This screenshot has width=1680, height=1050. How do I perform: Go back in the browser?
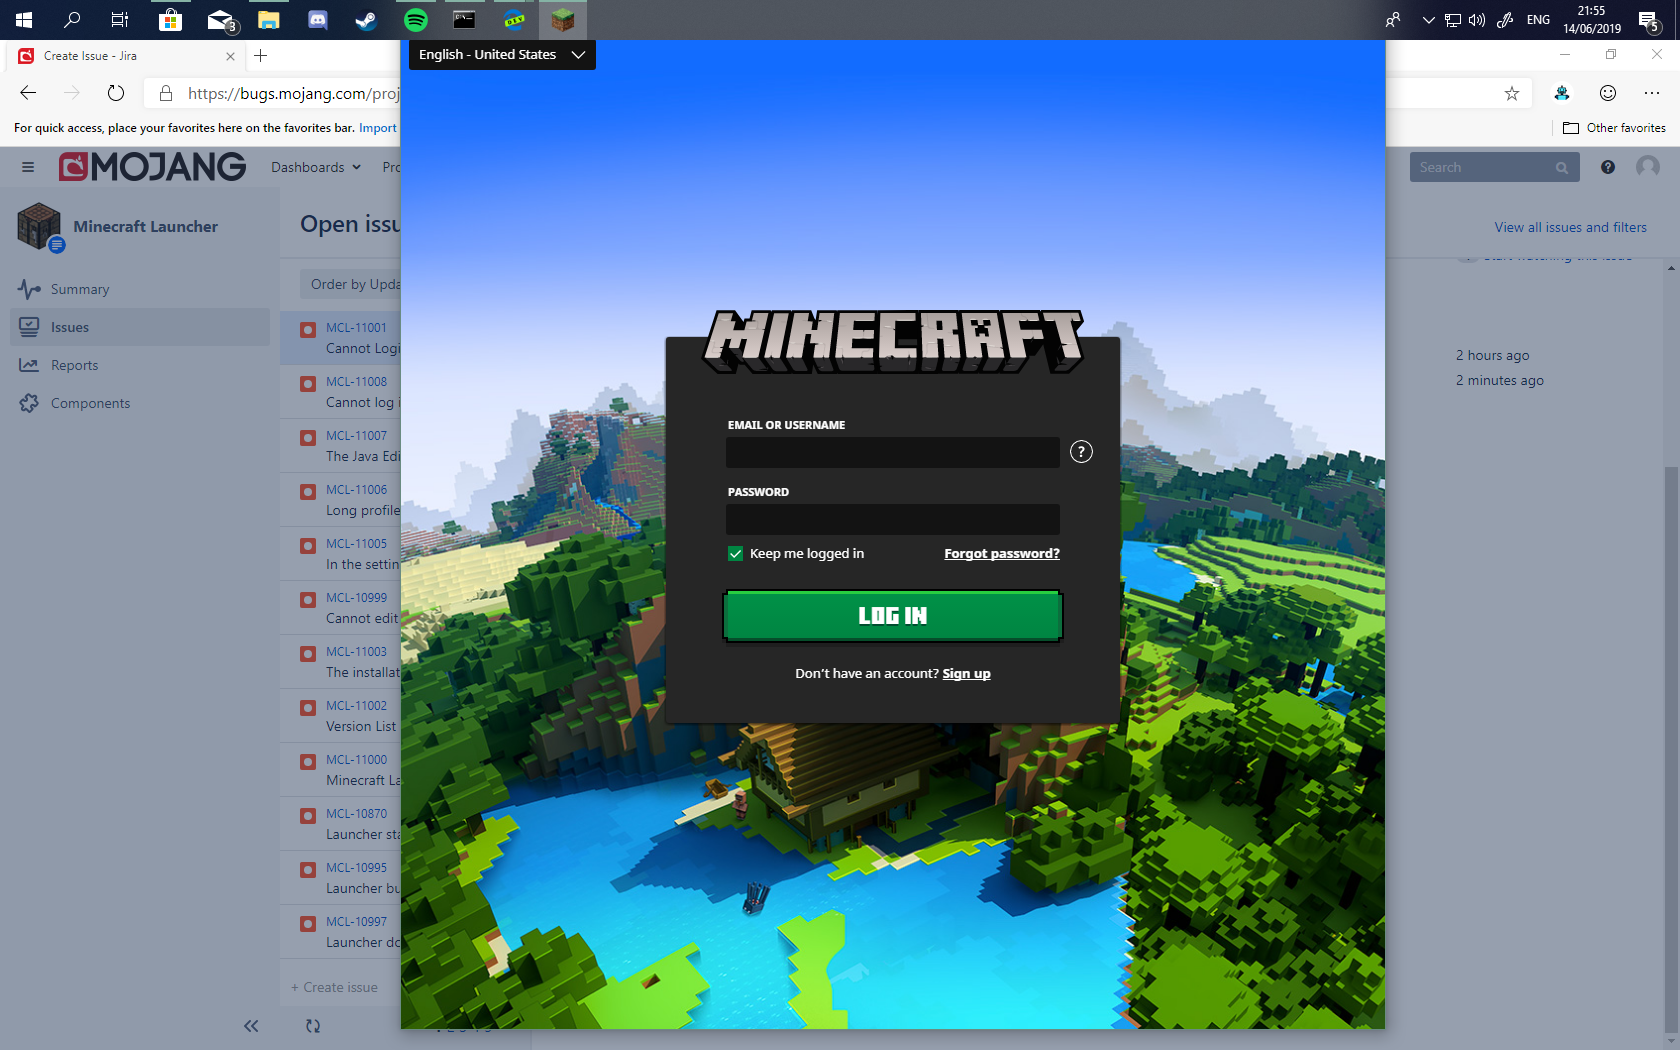coord(28,93)
